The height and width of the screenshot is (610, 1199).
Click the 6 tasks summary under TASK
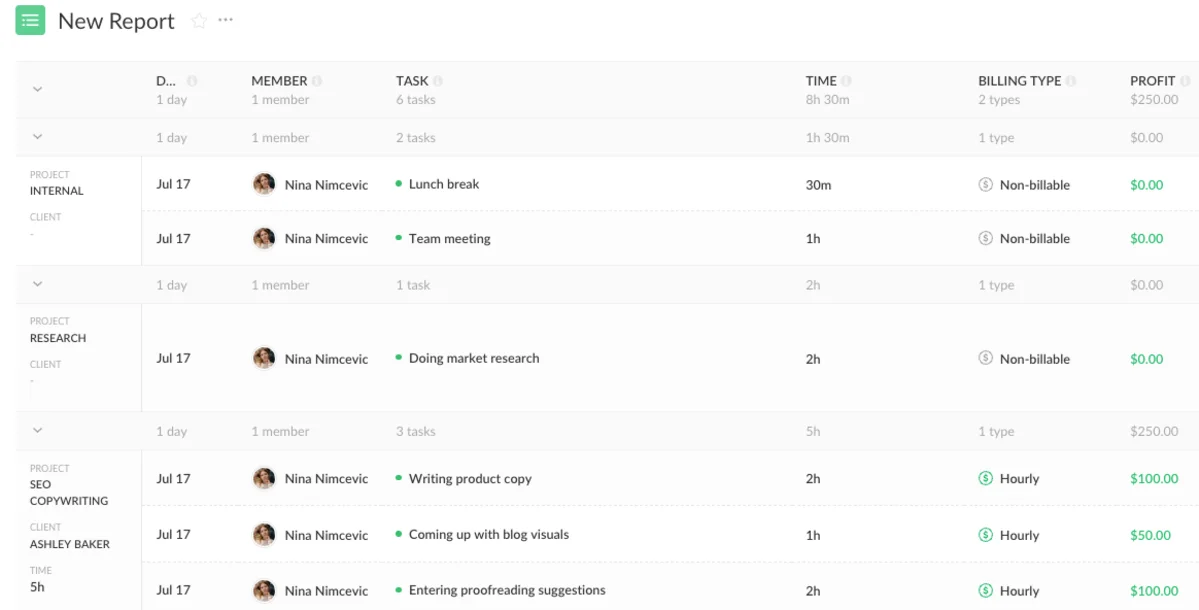pyautogui.click(x=415, y=99)
